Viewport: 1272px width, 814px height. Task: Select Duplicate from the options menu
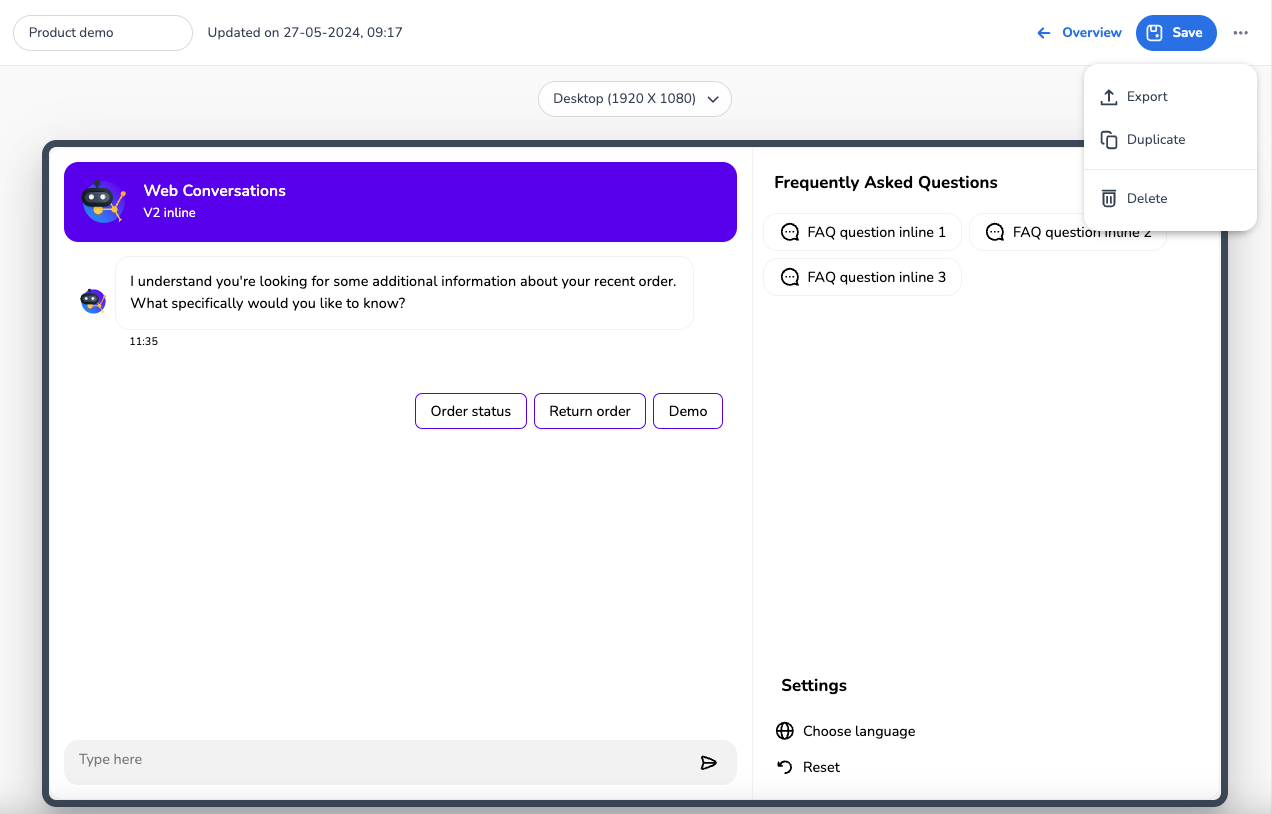1155,140
